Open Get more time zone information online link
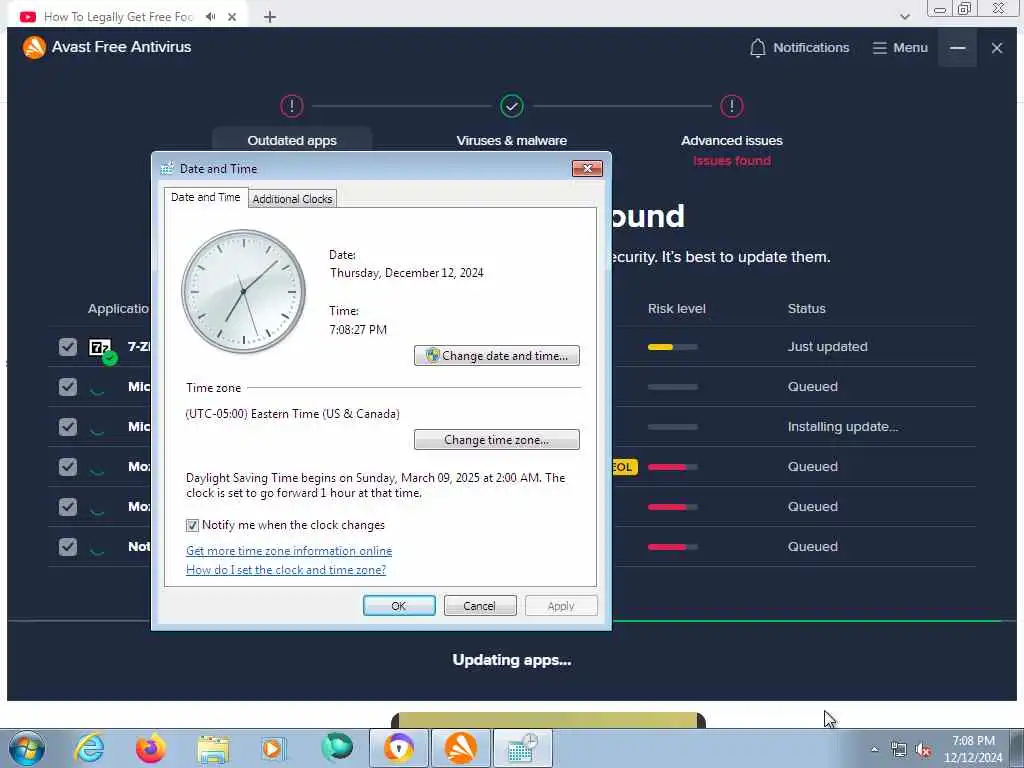This screenshot has height=768, width=1024. click(289, 551)
